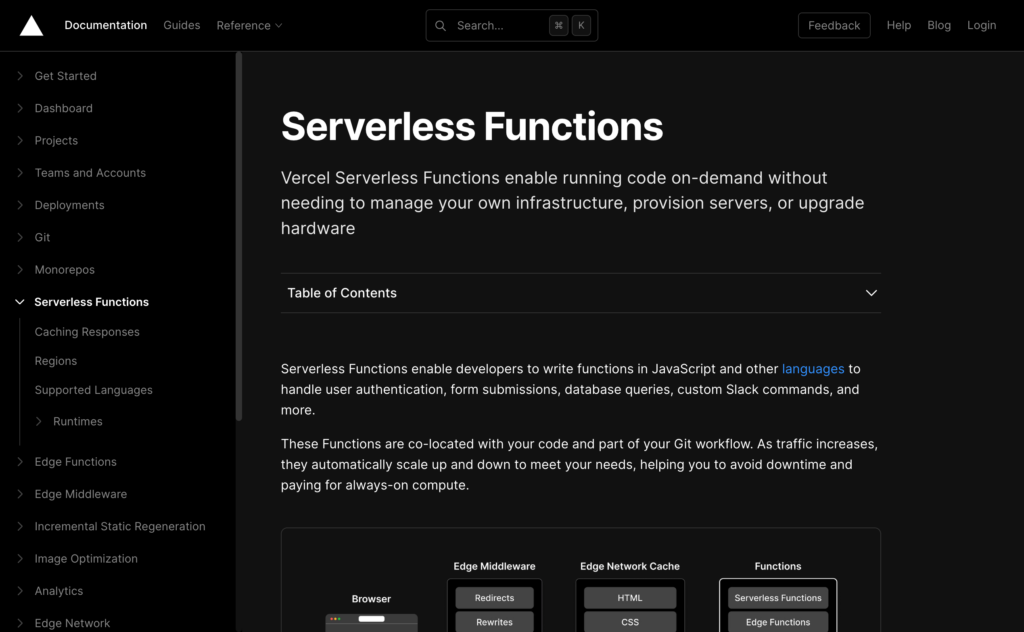Click the Feedback button
This screenshot has height=632, width=1024.
833,26
